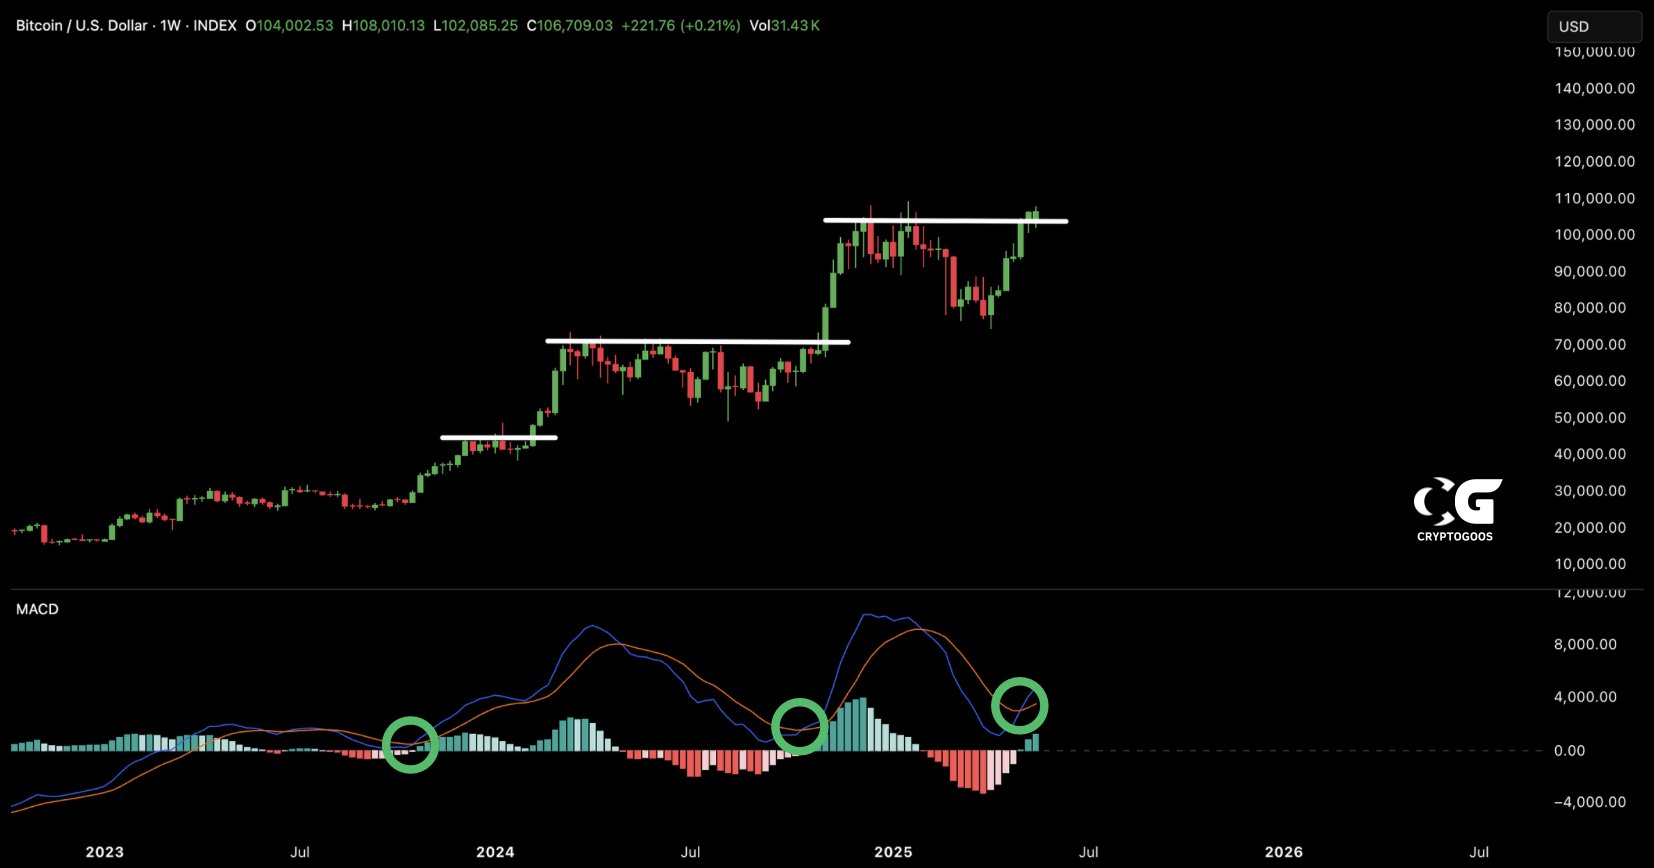Screen dimensions: 1654x868
Task: Click the latest green MACD histogram bar
Action: coord(1036,742)
